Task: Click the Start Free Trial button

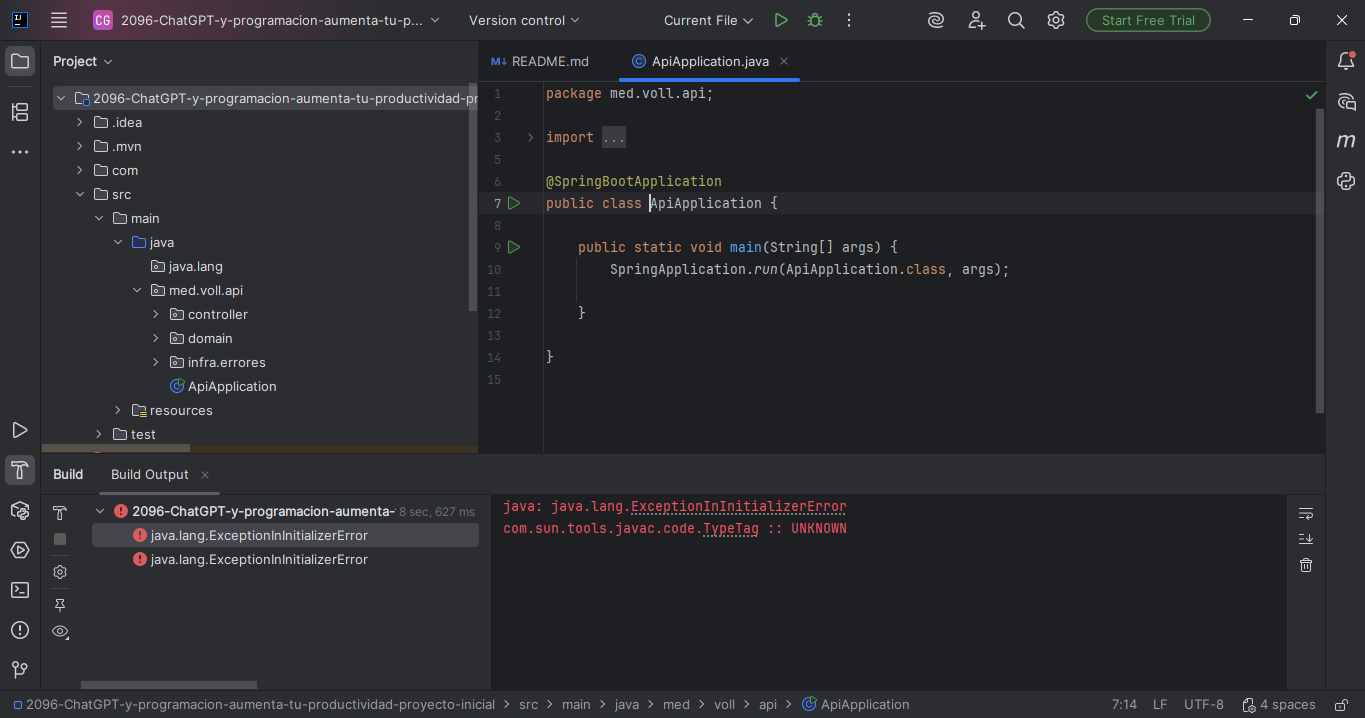Action: click(1148, 20)
